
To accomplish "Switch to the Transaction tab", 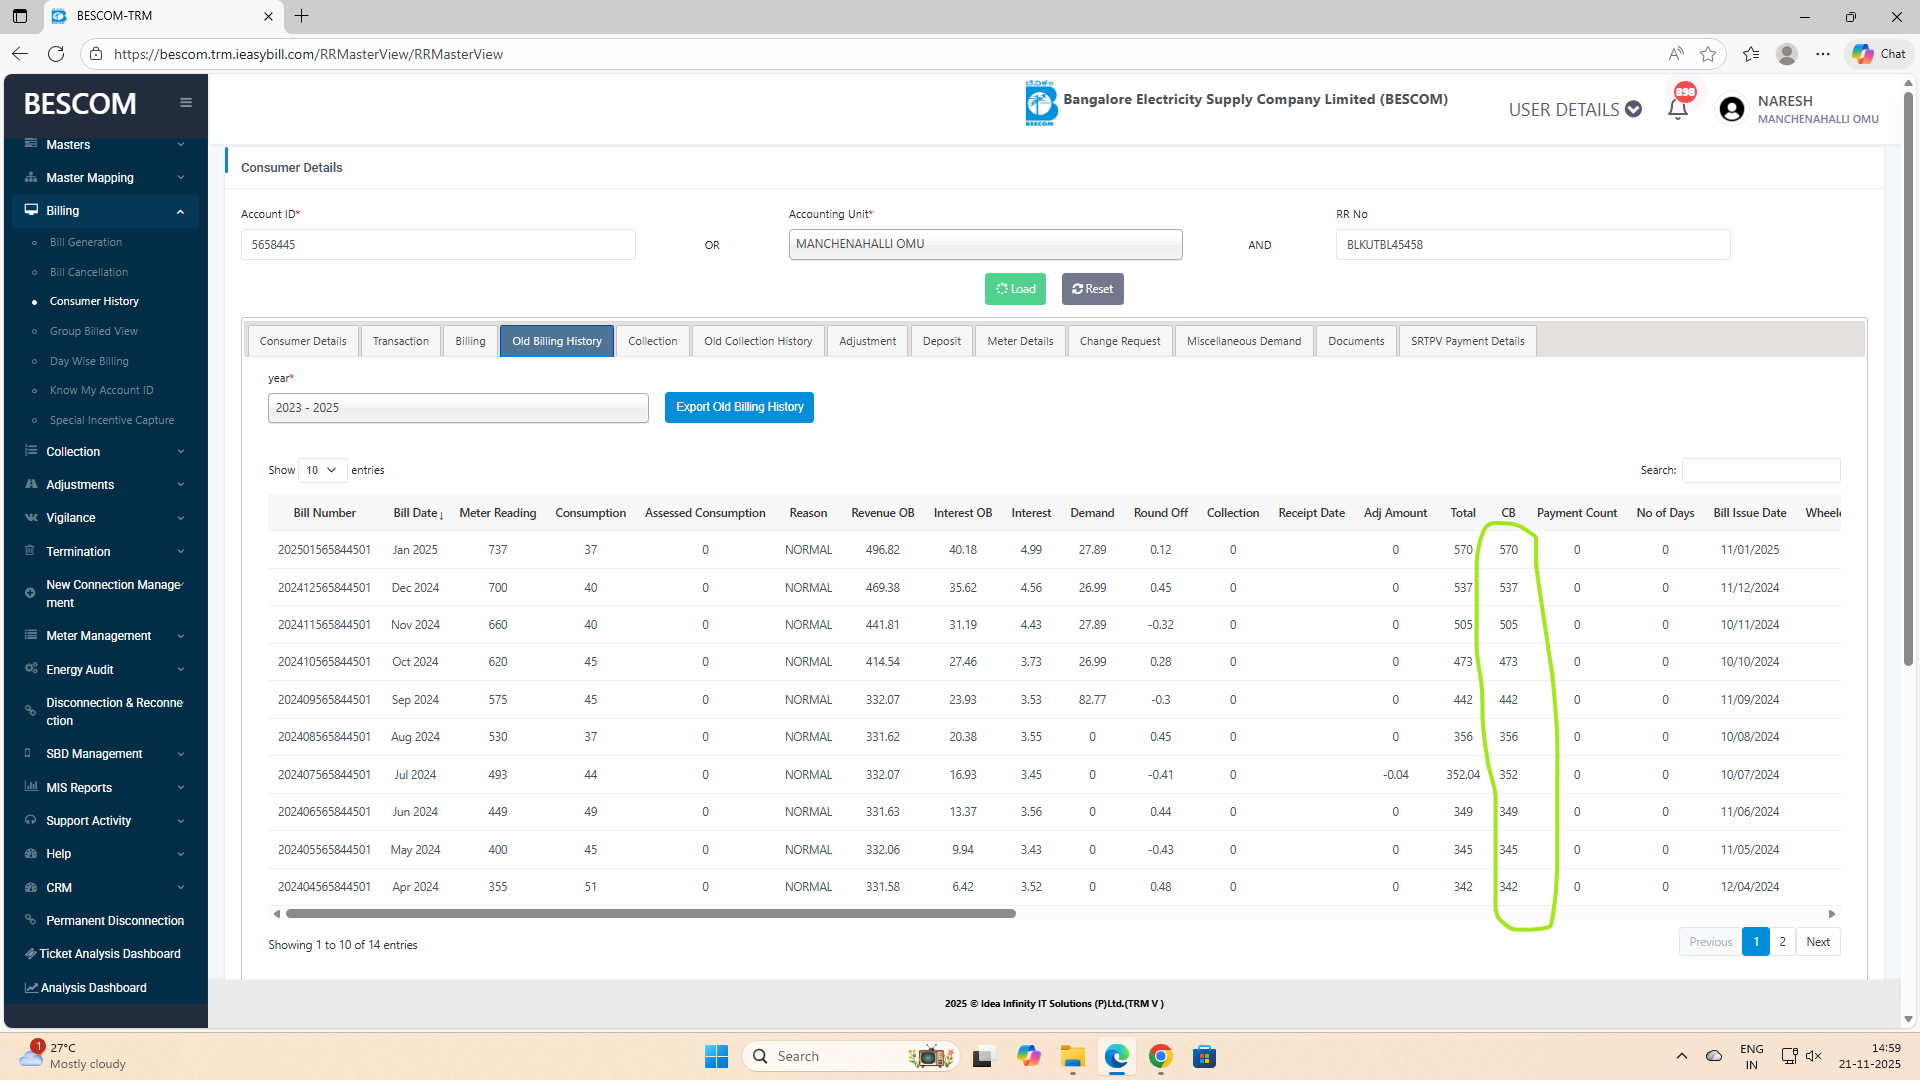I will pos(400,341).
